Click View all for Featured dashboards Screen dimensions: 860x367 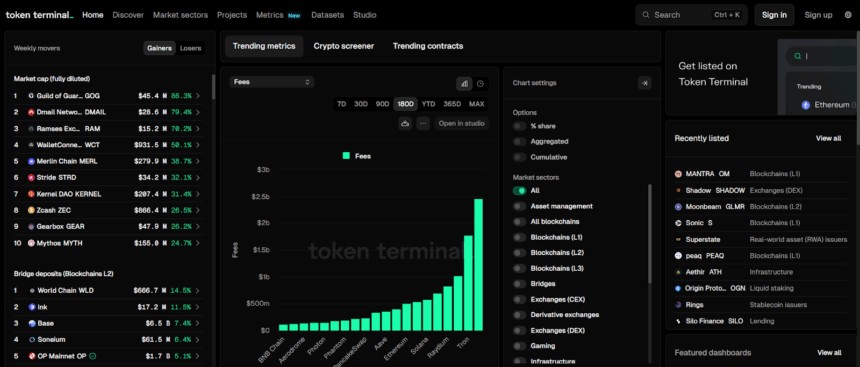829,352
